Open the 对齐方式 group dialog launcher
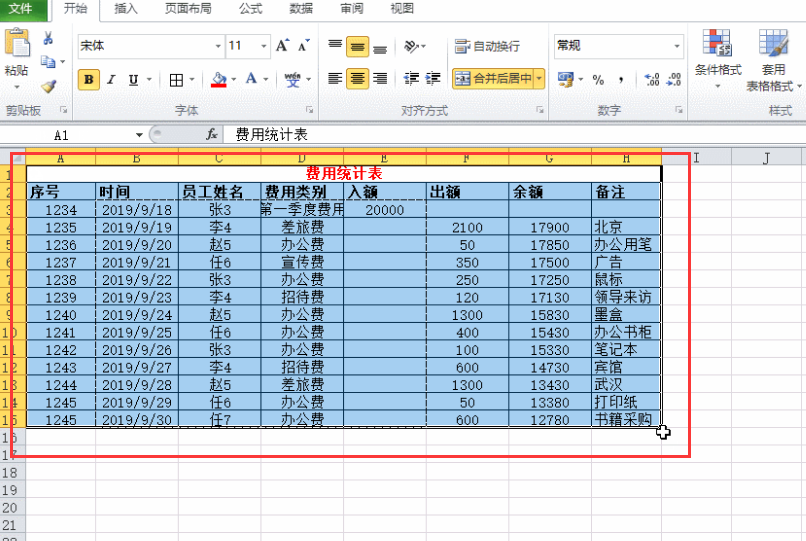Screen dimensions: 806x541 tap(540, 110)
